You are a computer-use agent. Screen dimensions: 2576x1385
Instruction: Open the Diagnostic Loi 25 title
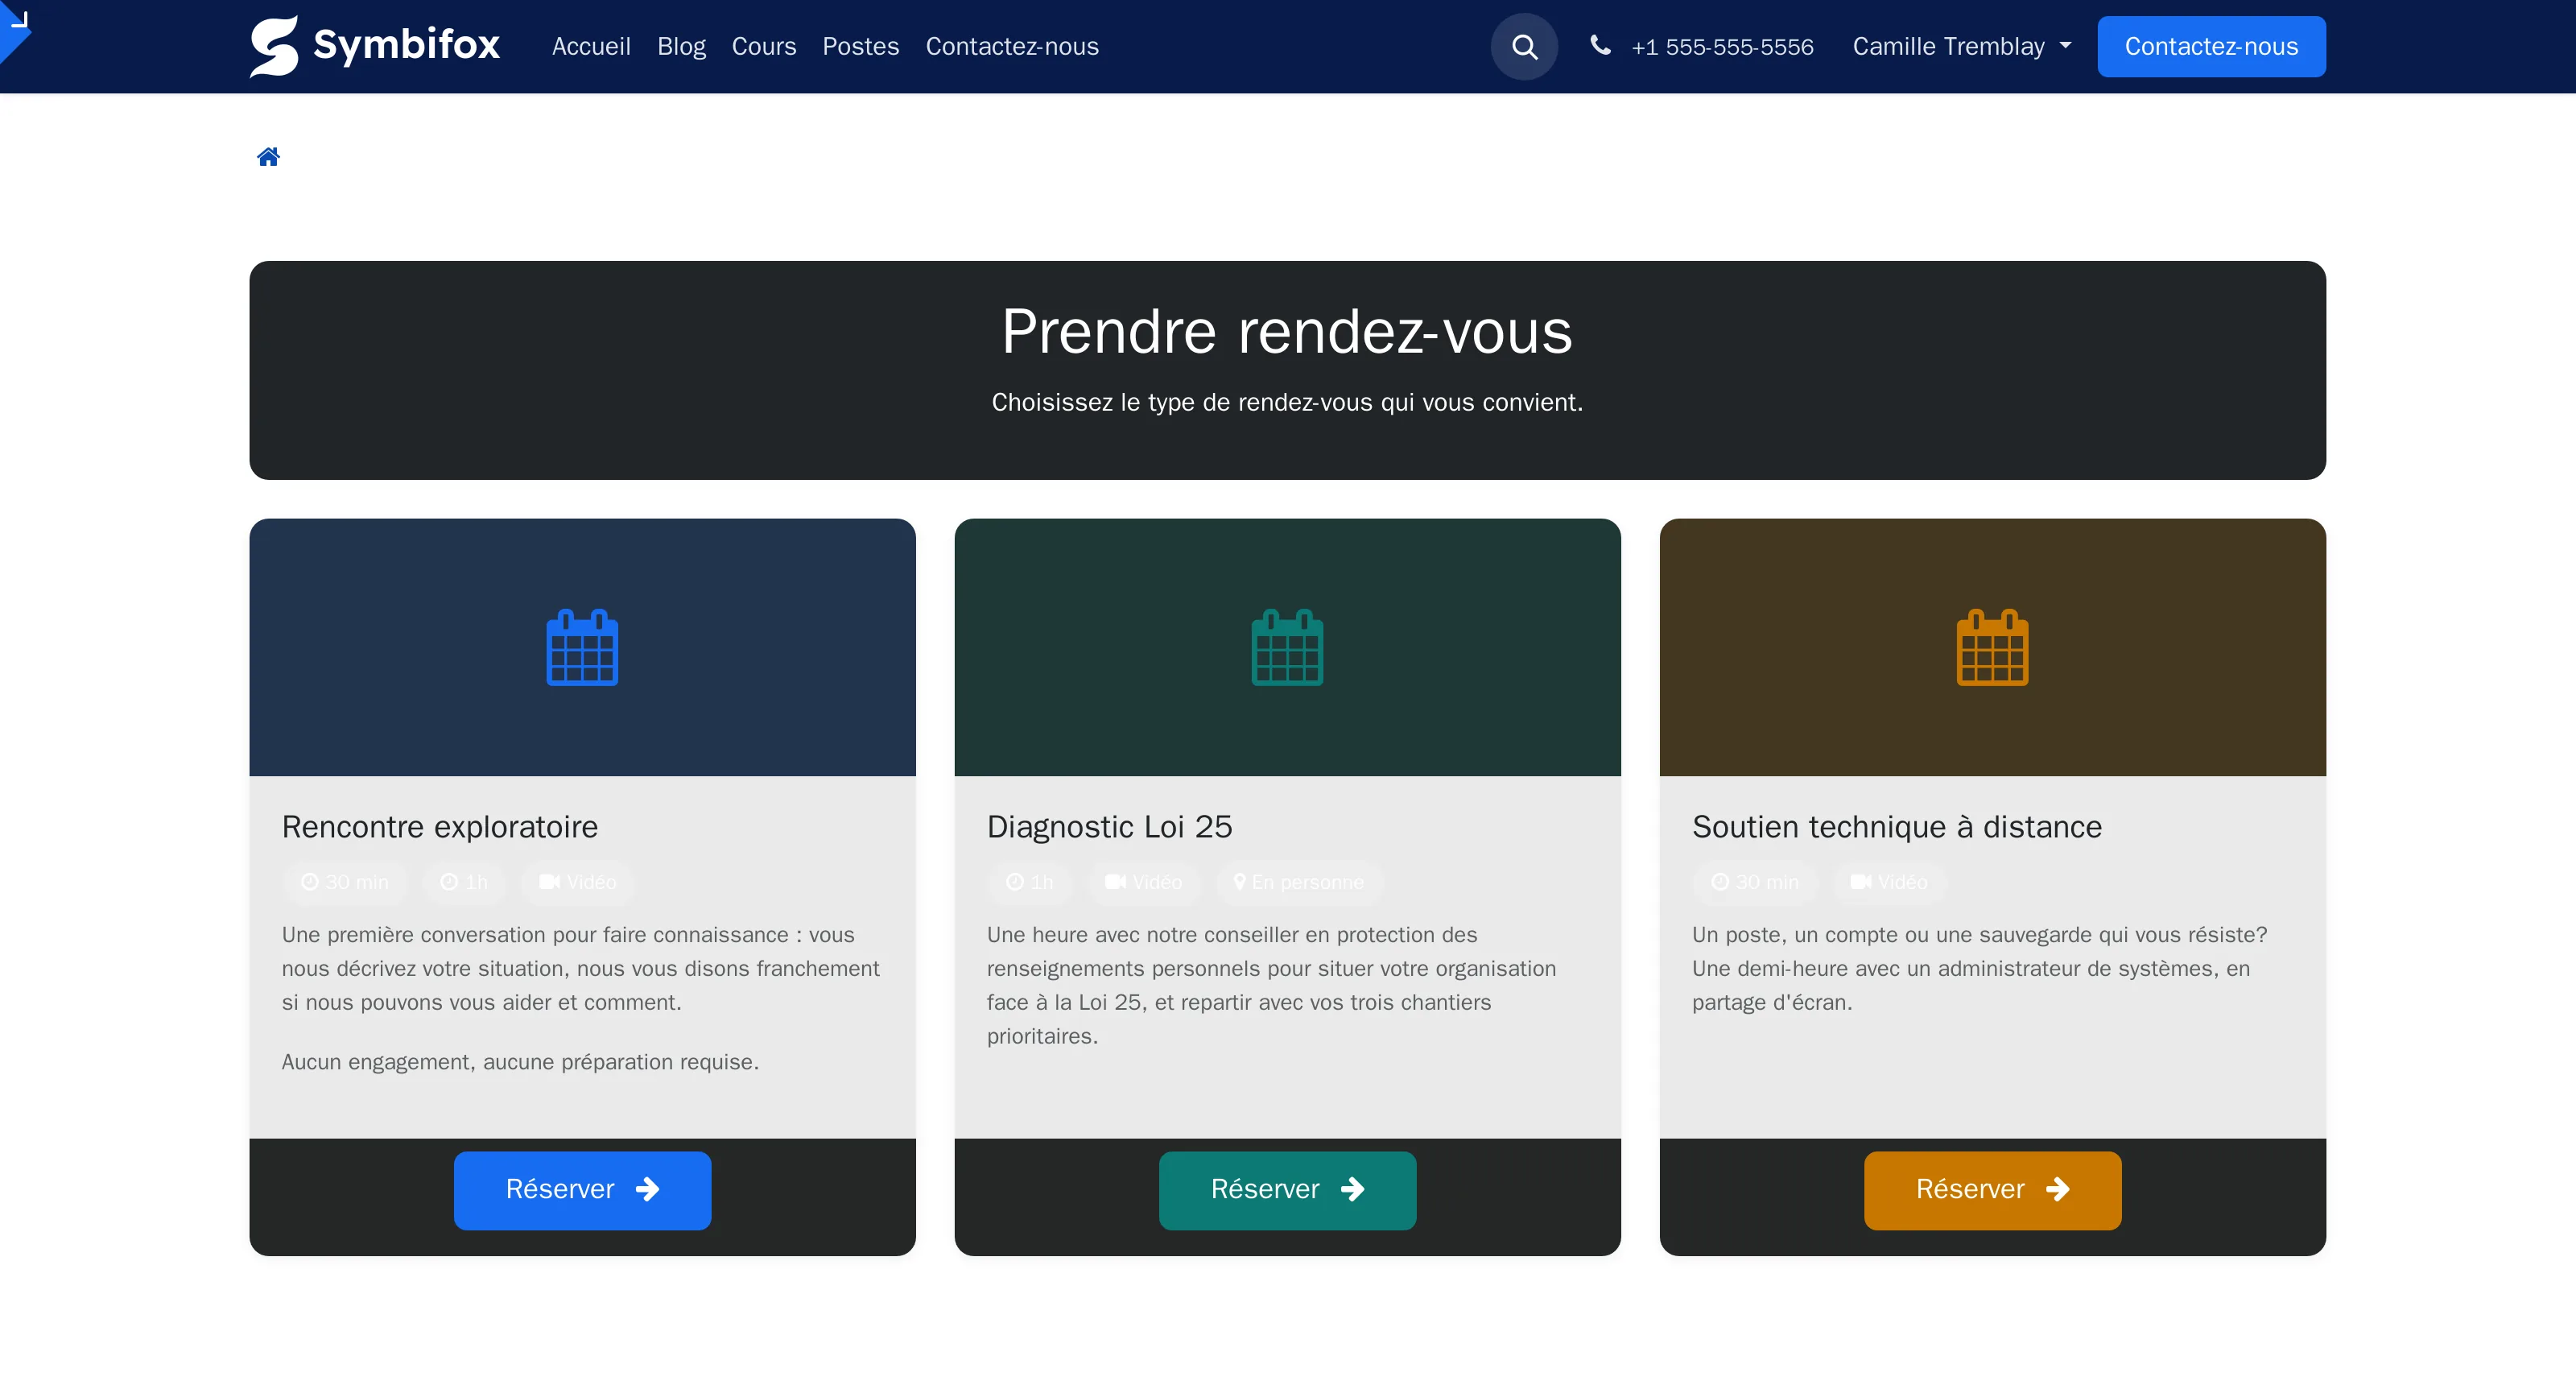1109,826
